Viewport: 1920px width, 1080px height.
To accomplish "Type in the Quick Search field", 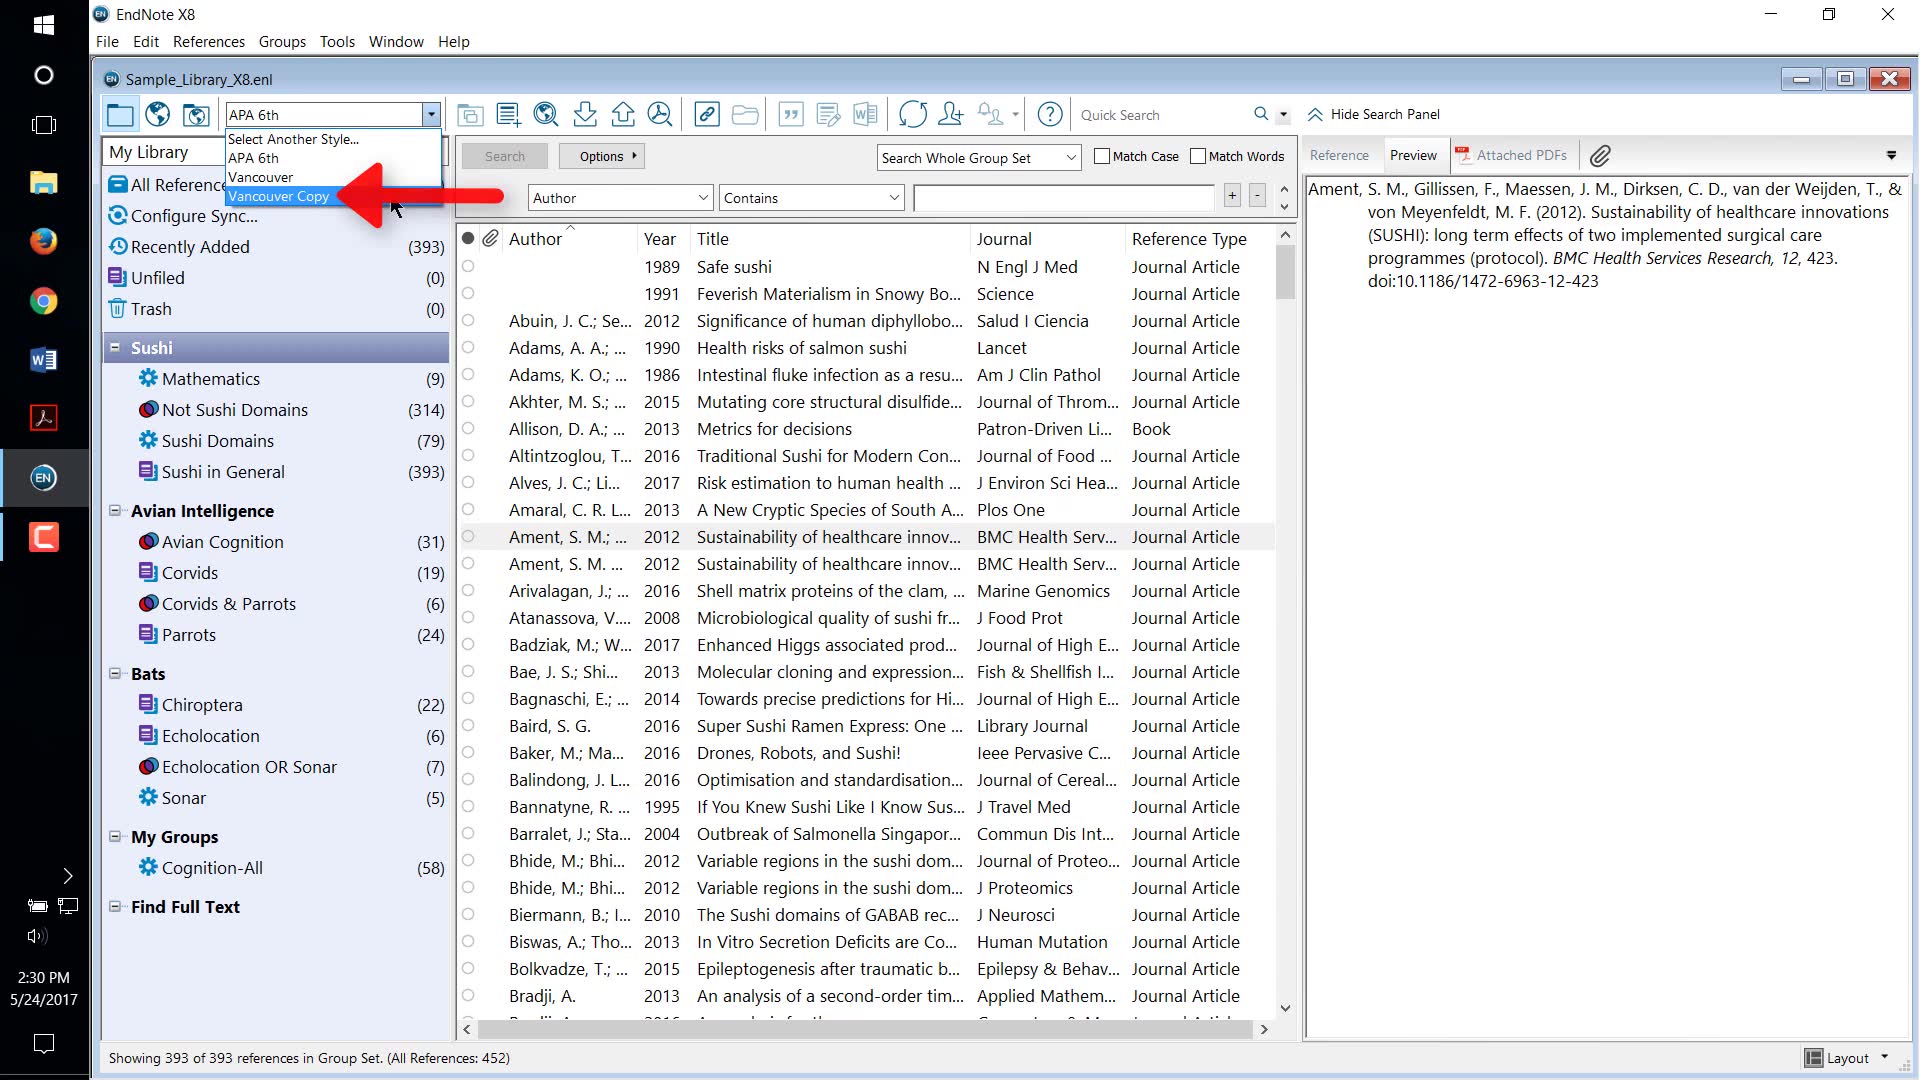I will (1160, 114).
